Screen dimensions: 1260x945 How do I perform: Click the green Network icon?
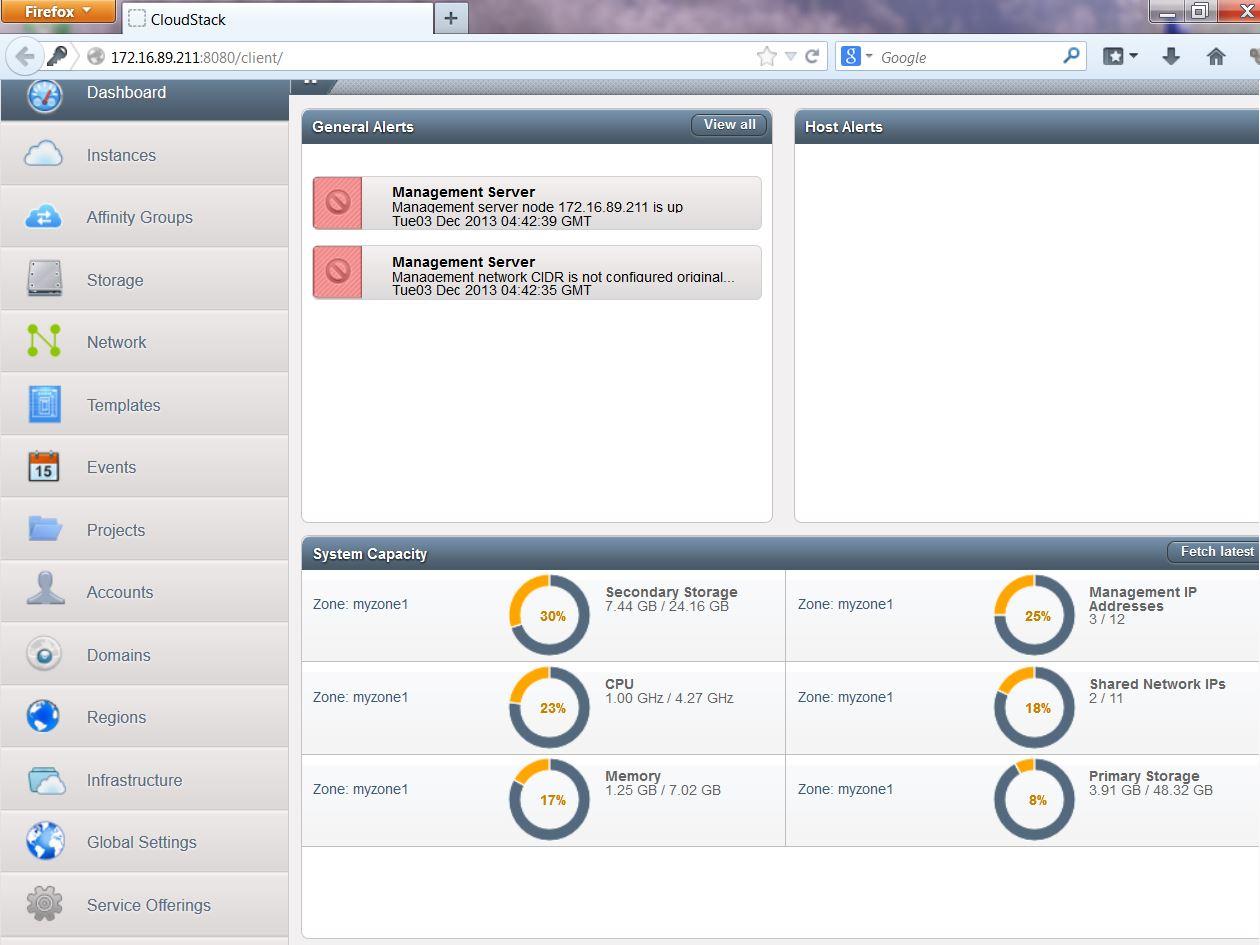coord(44,342)
